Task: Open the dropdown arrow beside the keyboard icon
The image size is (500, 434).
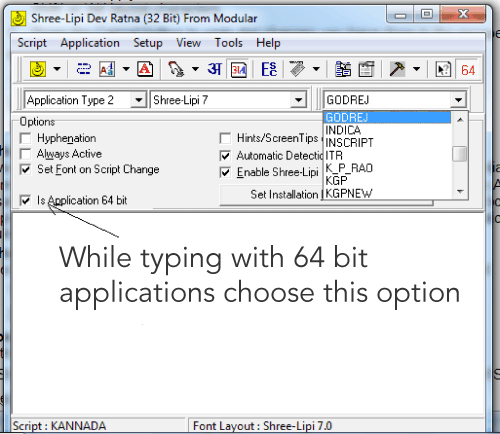Action: click(316, 69)
